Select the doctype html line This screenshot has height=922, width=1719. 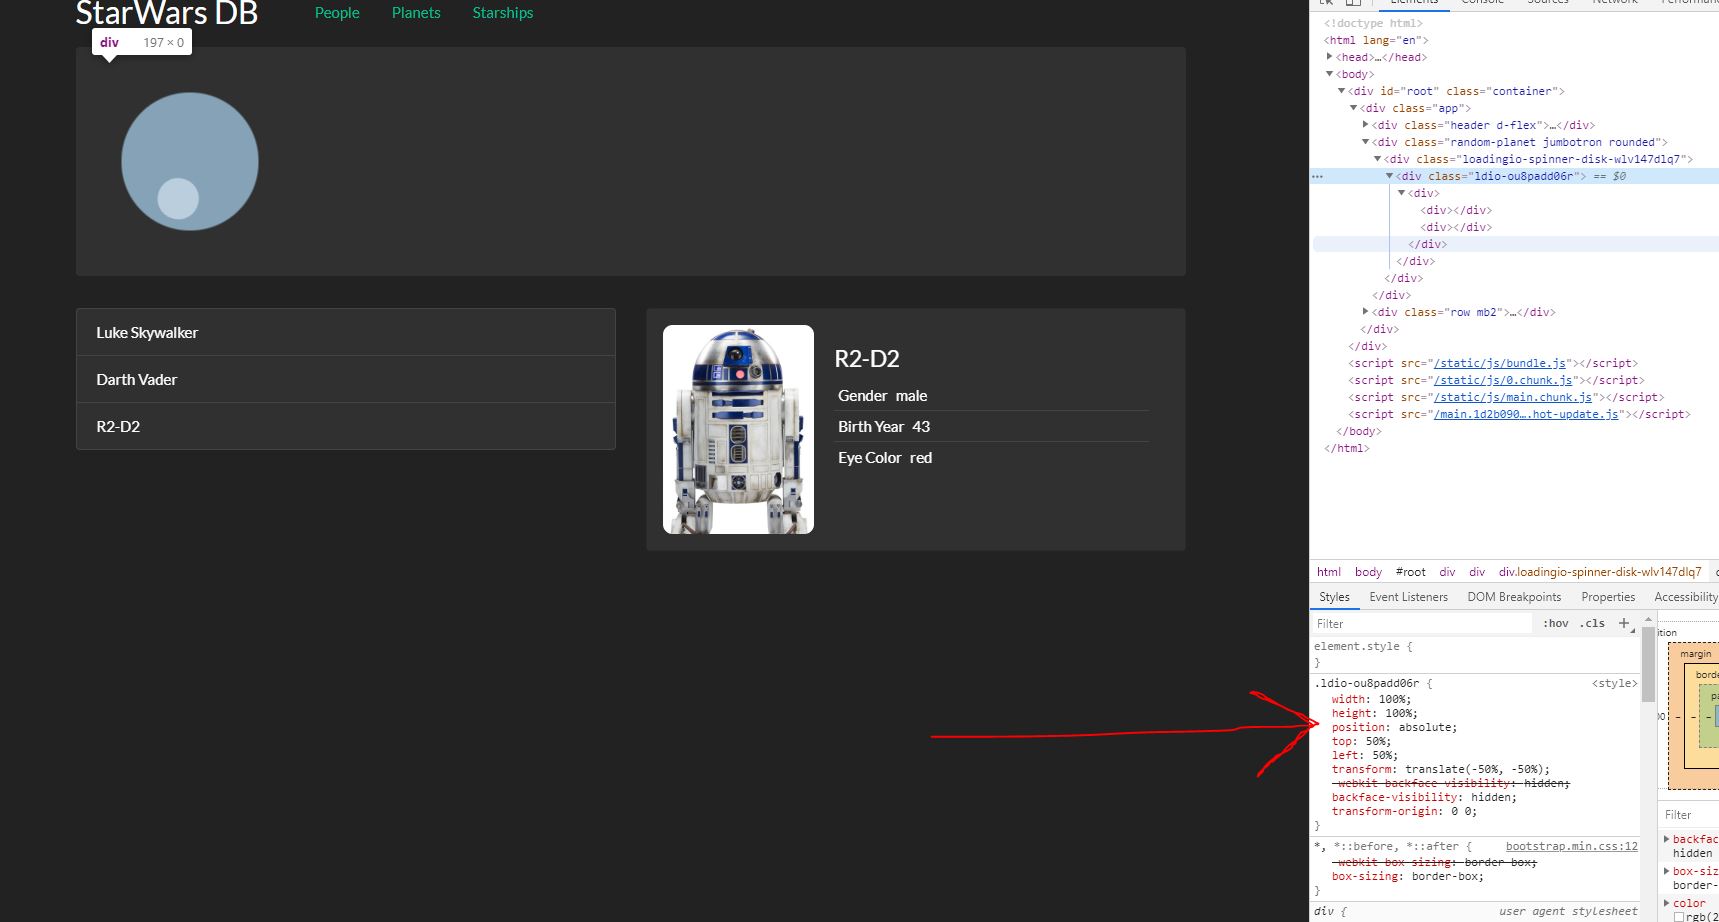pos(1372,23)
